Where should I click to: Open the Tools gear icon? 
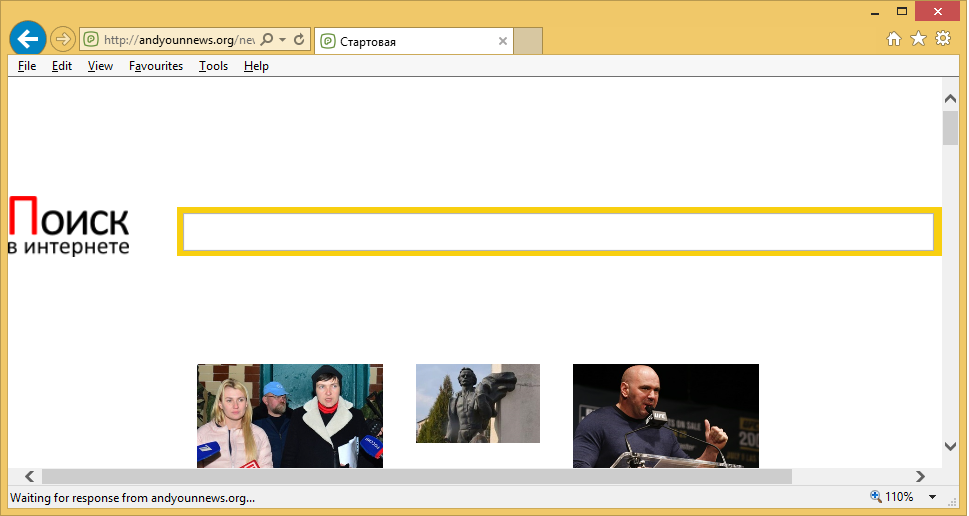(943, 39)
